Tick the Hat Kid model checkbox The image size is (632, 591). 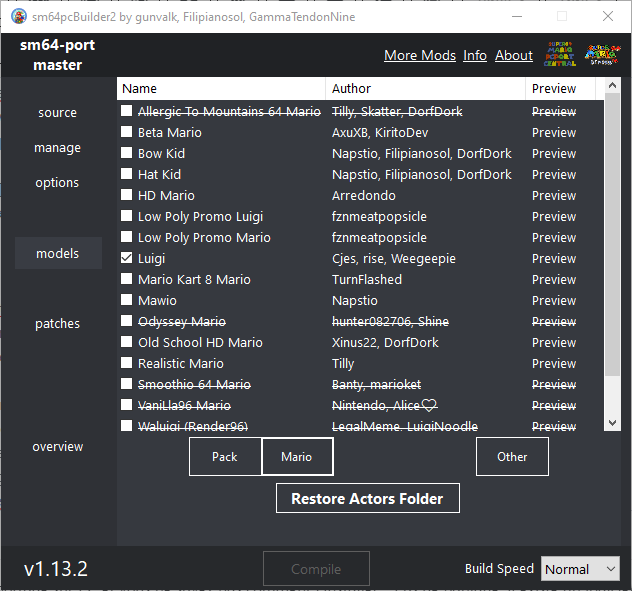[x=126, y=174]
